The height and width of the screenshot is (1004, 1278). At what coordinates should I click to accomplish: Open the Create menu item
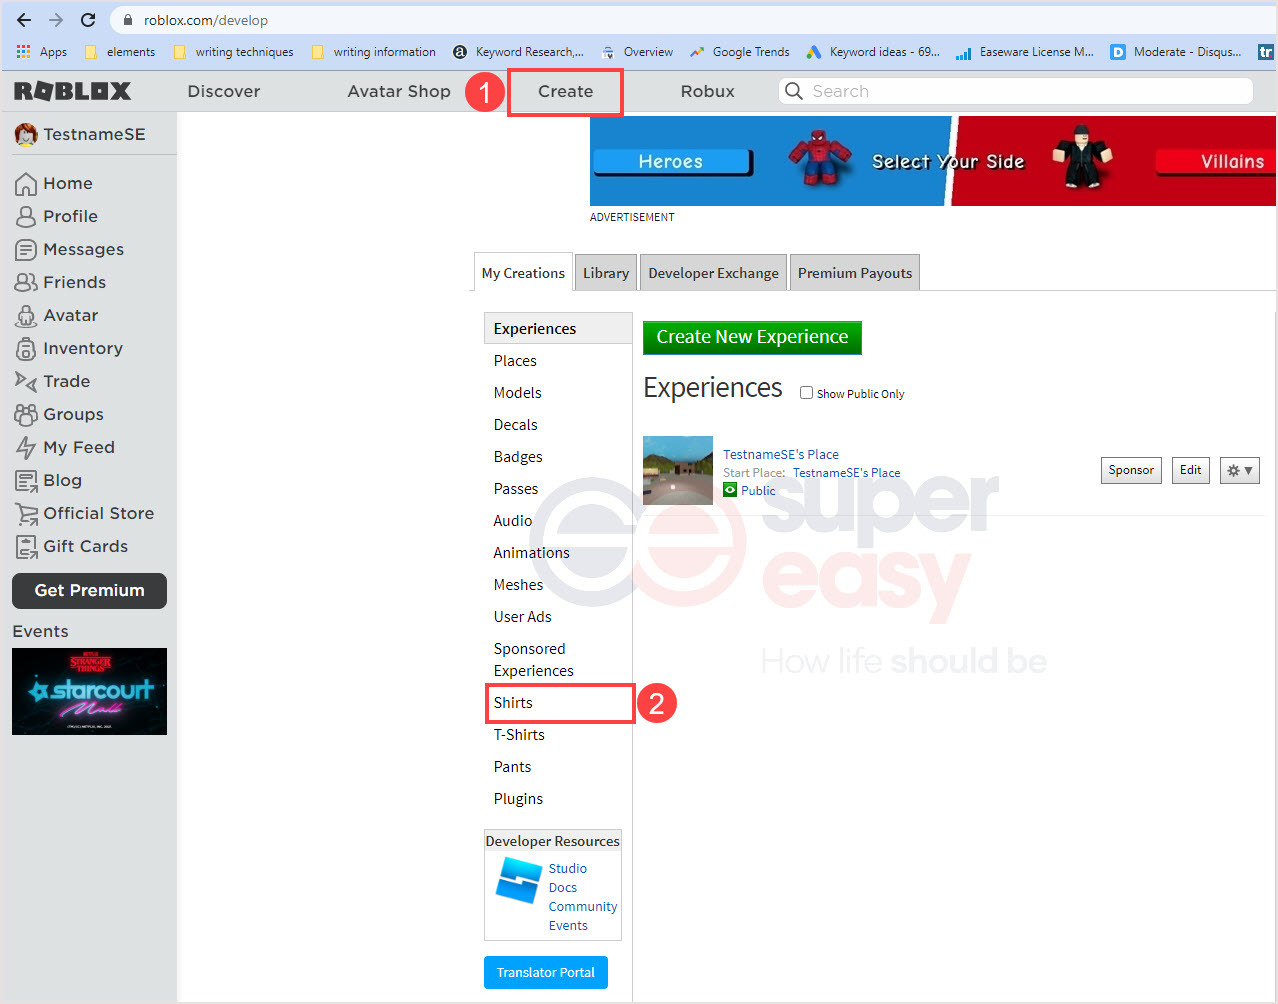566,91
